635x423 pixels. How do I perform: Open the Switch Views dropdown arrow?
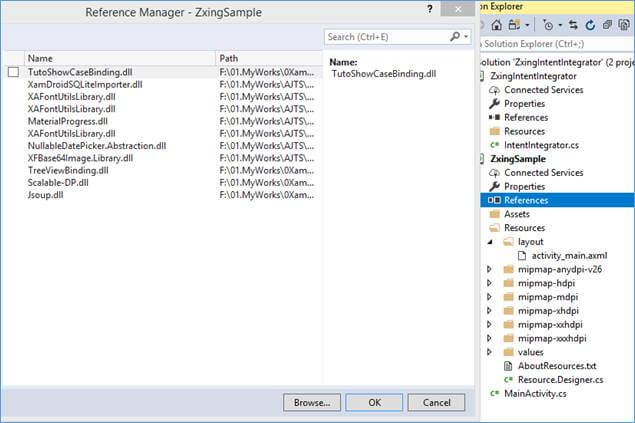point(527,25)
